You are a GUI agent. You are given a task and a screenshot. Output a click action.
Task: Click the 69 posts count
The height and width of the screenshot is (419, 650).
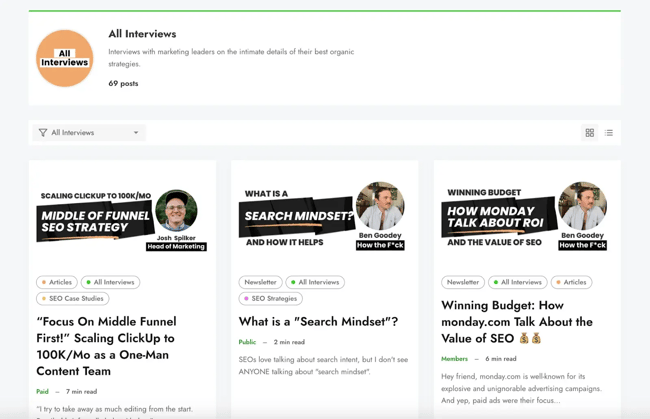pyautogui.click(x=123, y=83)
